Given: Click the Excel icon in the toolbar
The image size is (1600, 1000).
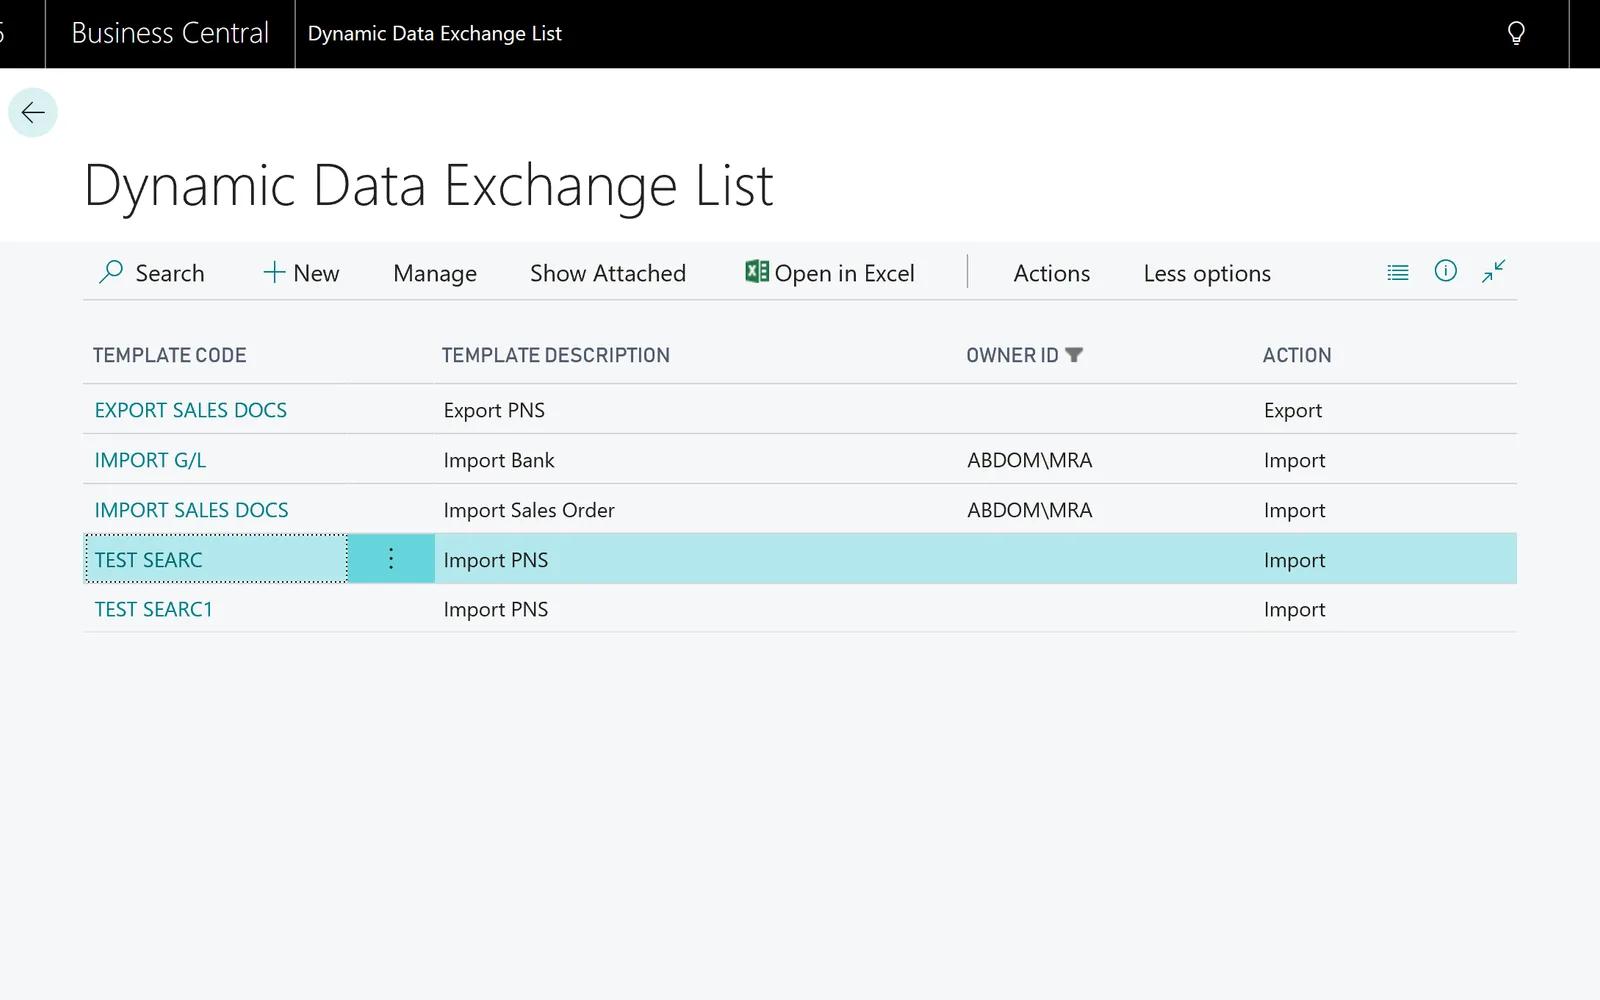Looking at the screenshot, I should [x=757, y=271].
